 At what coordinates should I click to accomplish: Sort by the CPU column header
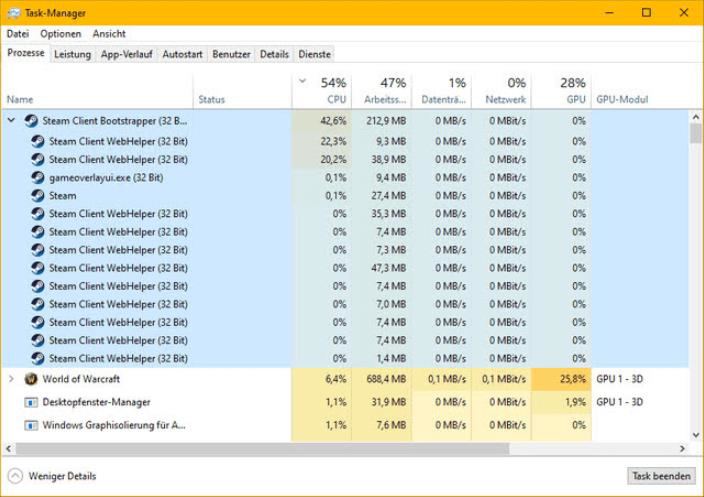322,91
